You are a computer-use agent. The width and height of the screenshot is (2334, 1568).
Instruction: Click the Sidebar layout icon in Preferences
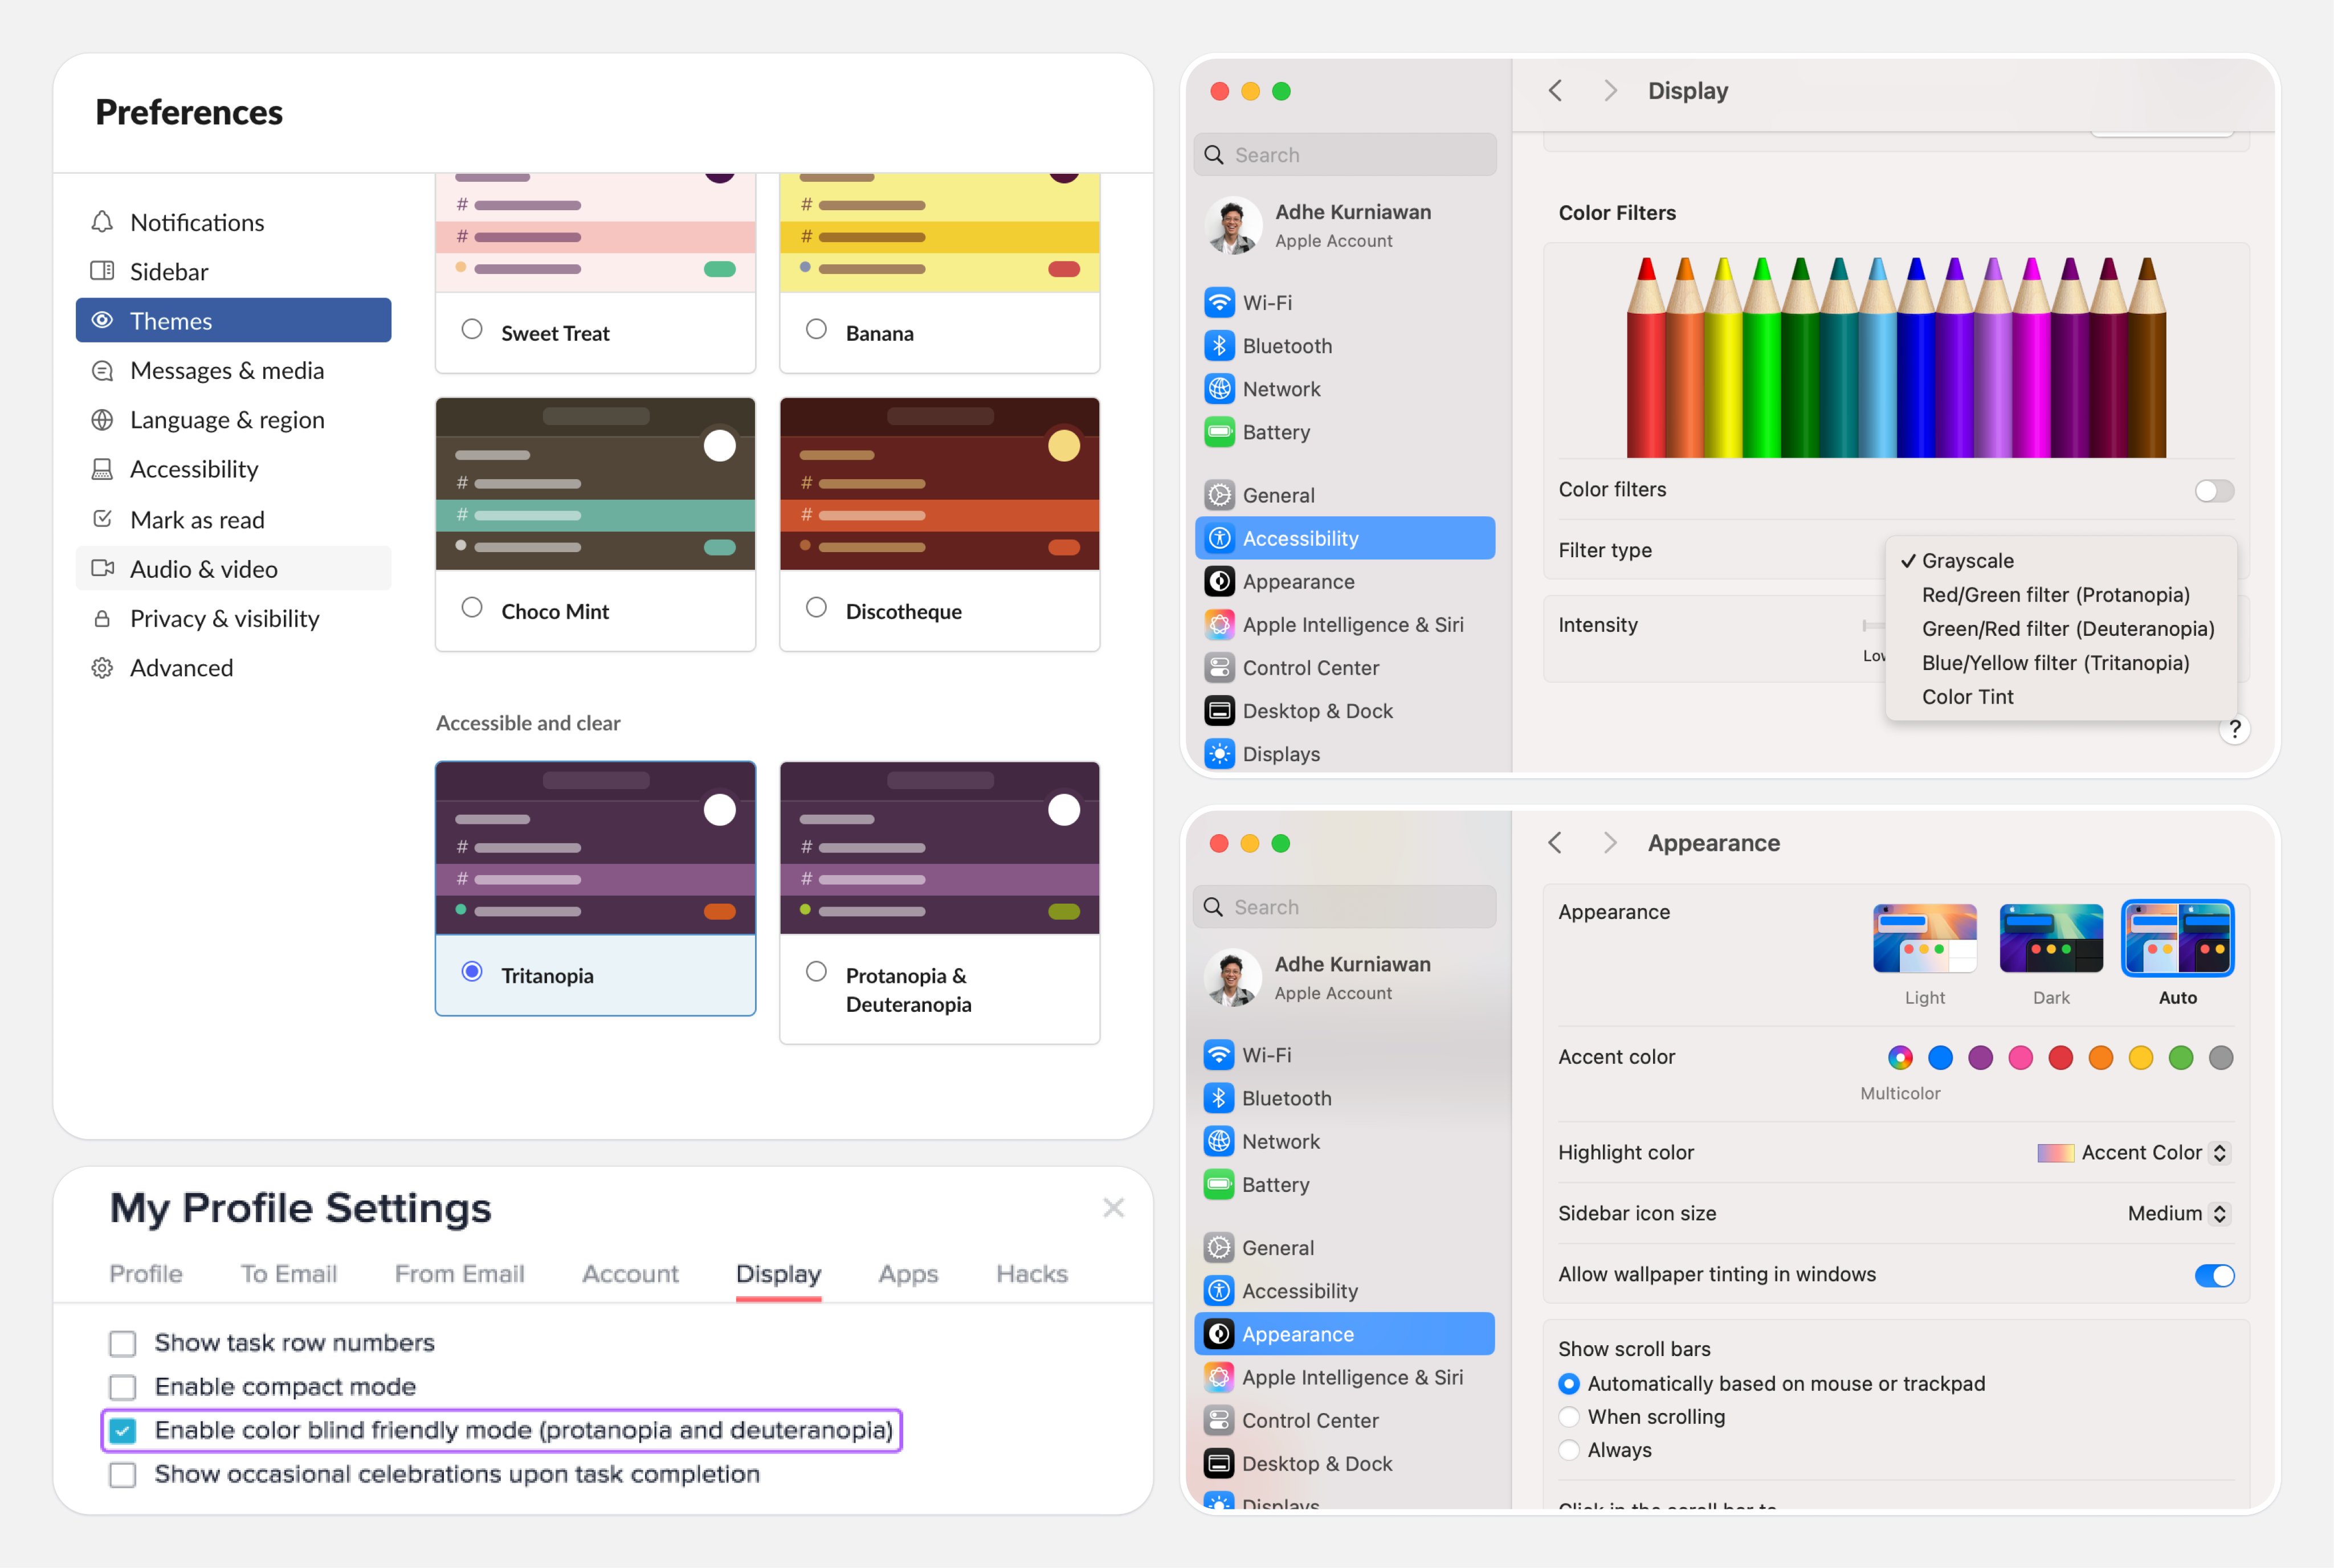point(102,271)
